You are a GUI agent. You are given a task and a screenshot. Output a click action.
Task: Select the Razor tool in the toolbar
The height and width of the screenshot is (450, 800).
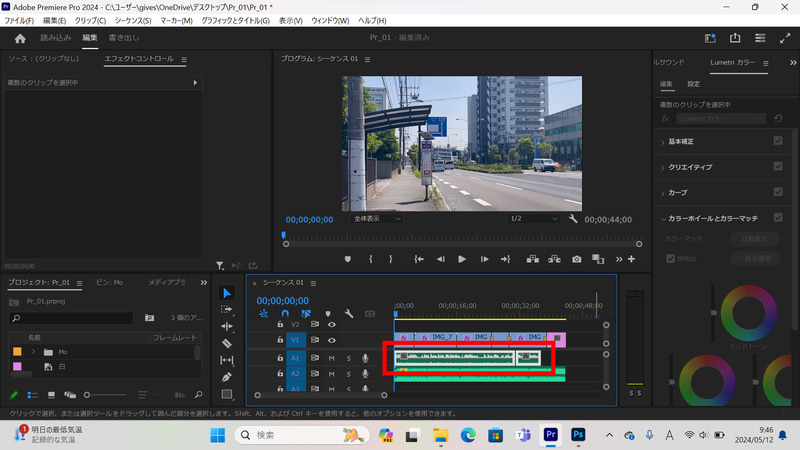click(227, 343)
